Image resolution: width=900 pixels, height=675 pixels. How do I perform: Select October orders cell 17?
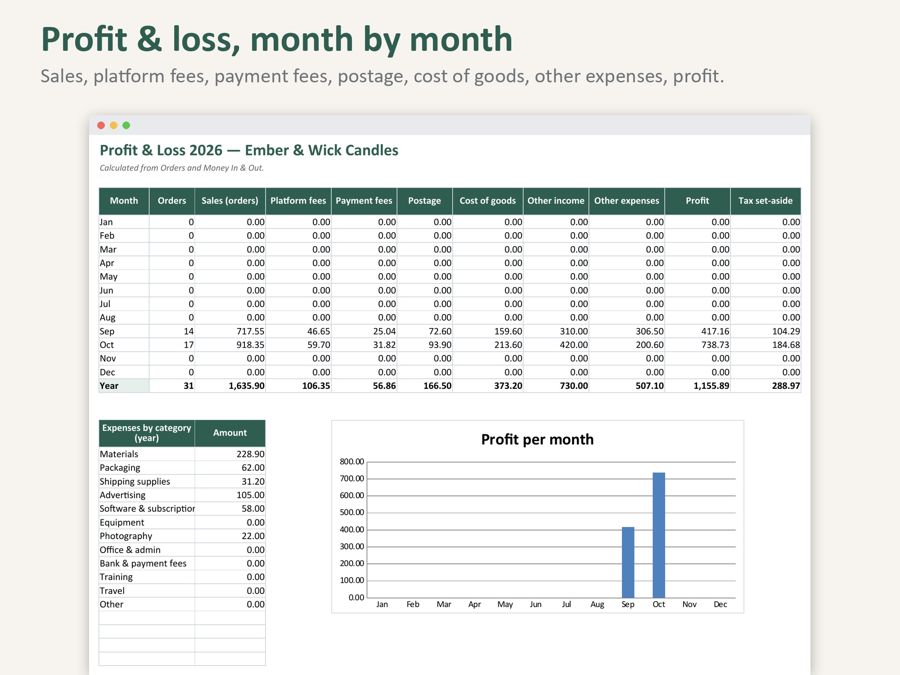(x=172, y=345)
